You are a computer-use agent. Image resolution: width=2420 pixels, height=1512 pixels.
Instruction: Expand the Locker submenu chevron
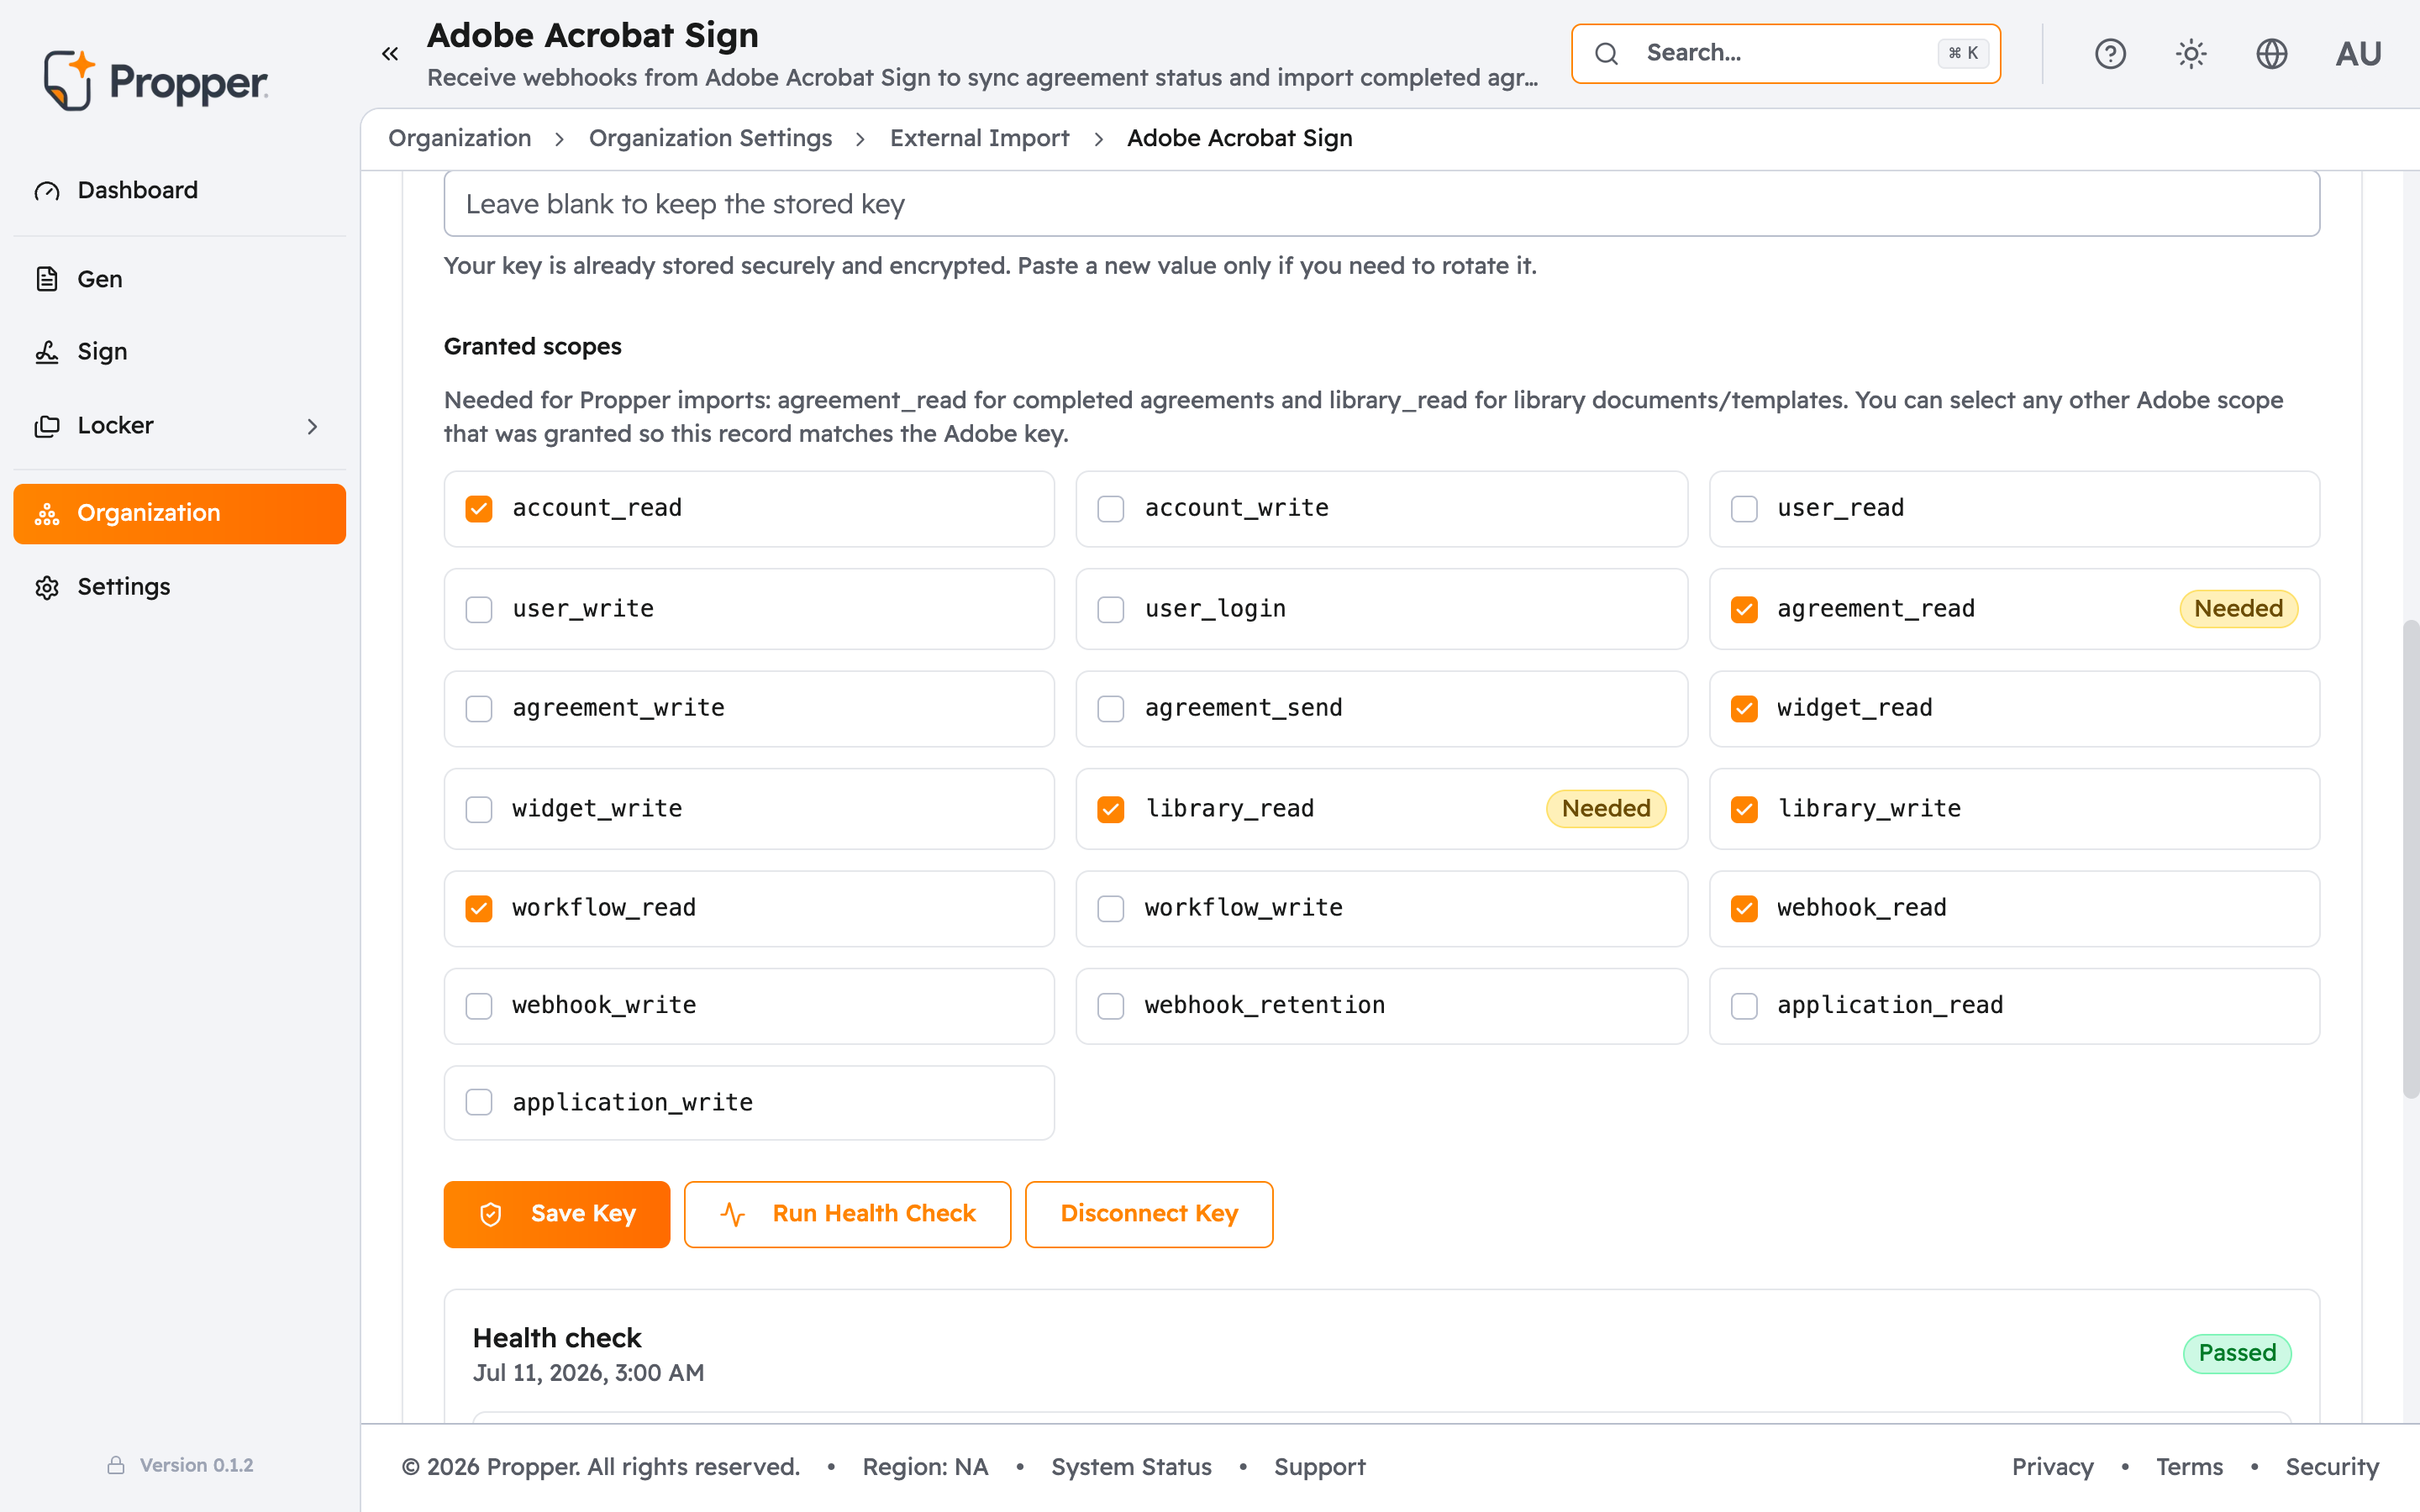(x=312, y=426)
